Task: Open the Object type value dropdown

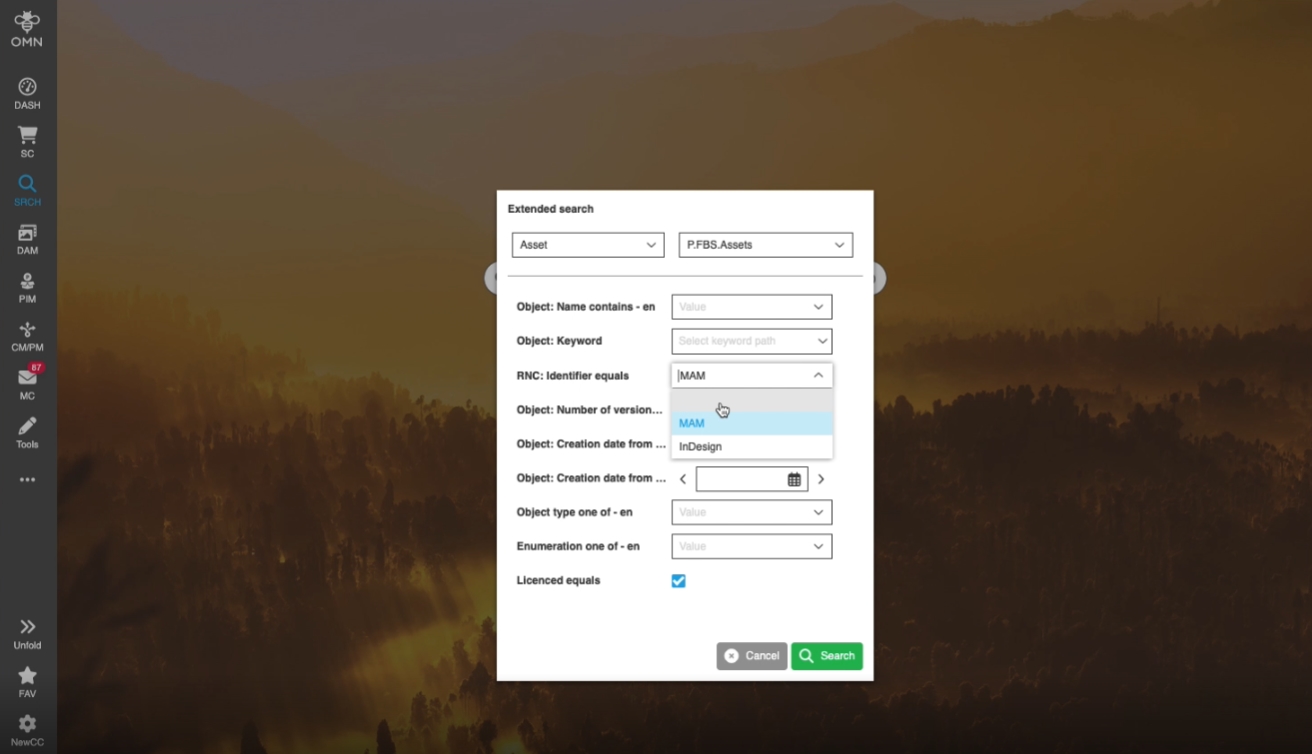Action: point(752,512)
